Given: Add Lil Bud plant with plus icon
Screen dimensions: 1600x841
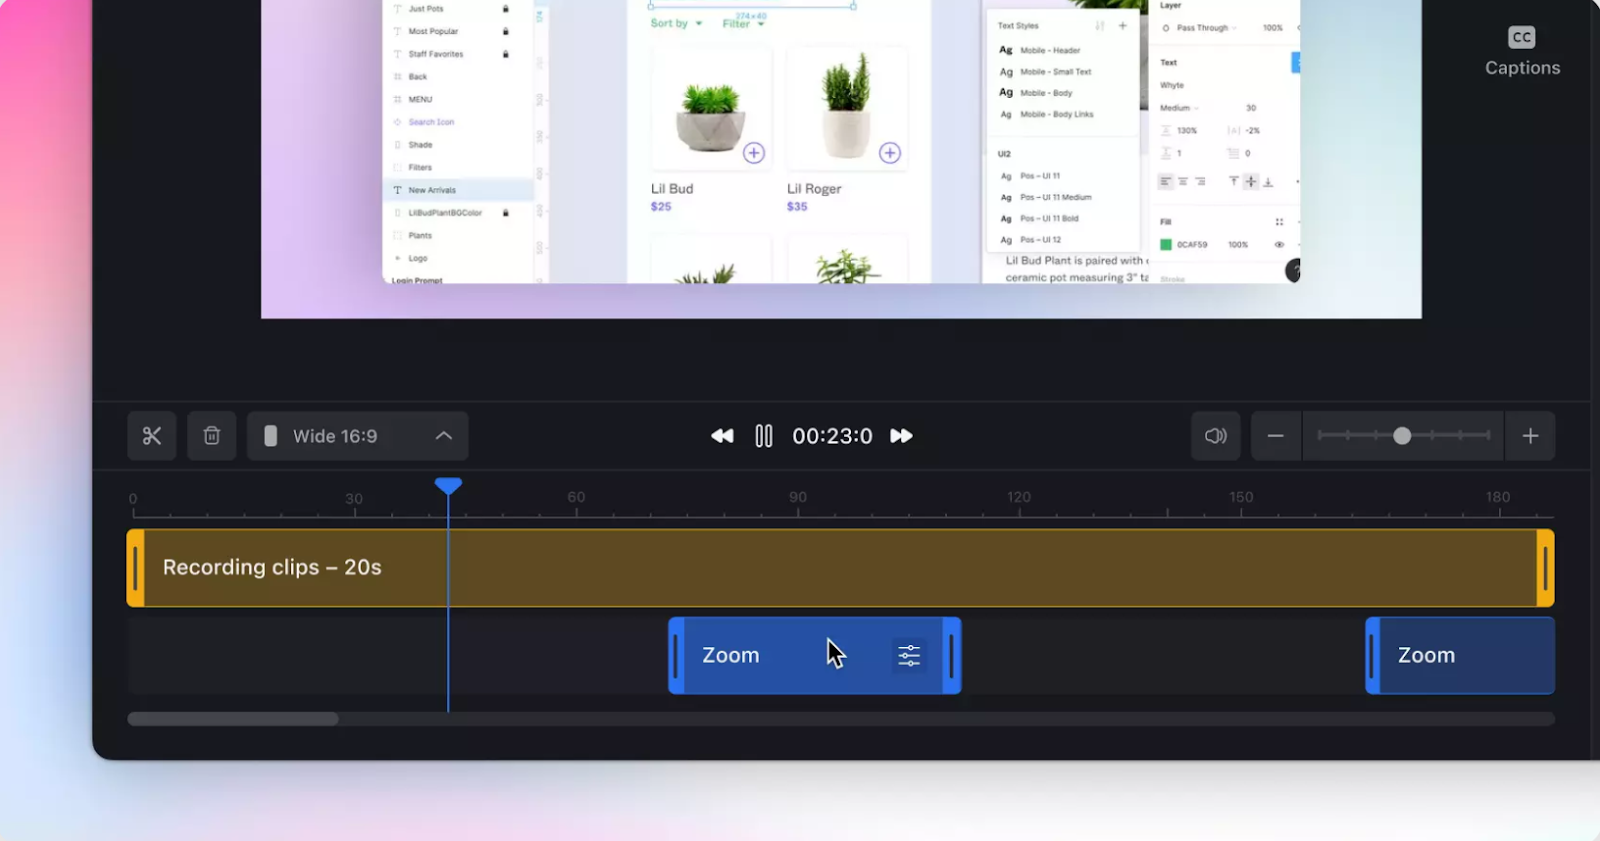Looking at the screenshot, I should pos(754,153).
